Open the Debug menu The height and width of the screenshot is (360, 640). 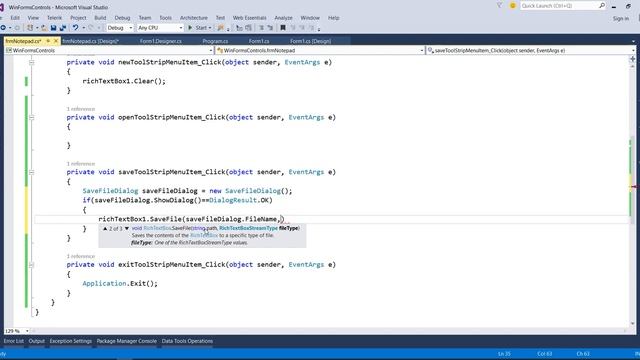122,18
